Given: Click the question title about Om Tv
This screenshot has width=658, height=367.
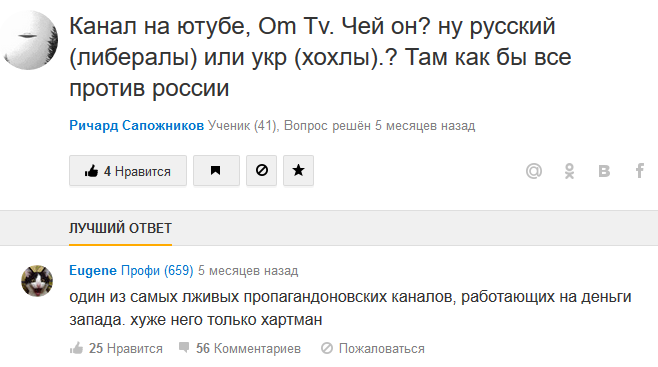Looking at the screenshot, I should coord(320,57).
